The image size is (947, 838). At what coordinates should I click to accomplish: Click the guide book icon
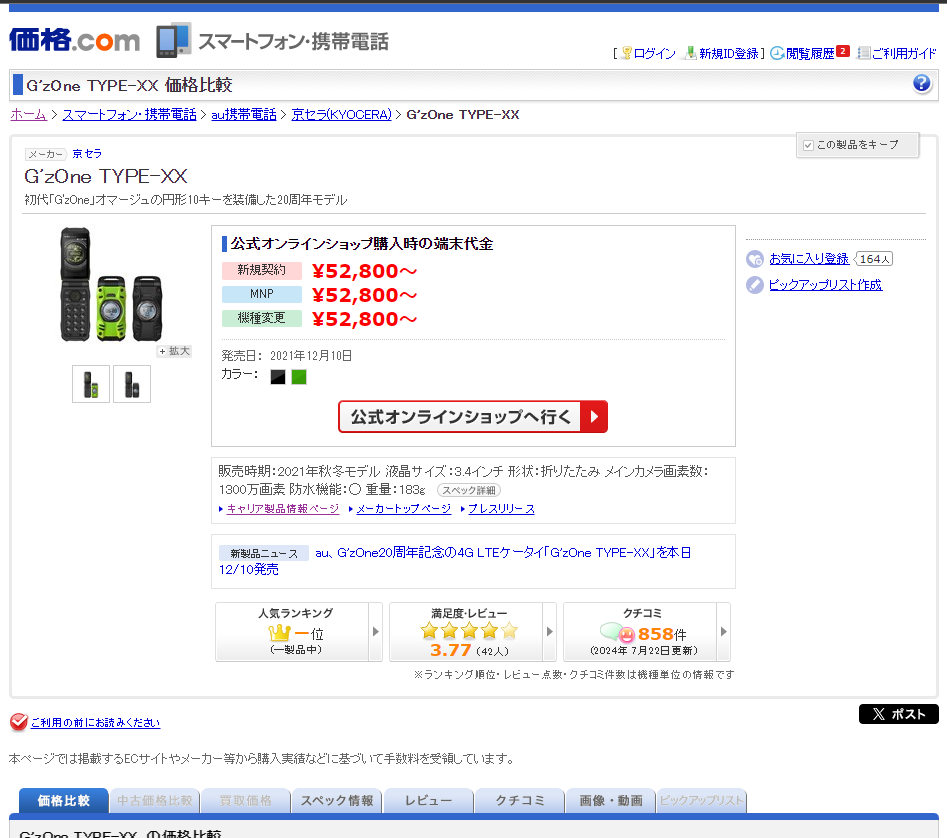click(864, 53)
